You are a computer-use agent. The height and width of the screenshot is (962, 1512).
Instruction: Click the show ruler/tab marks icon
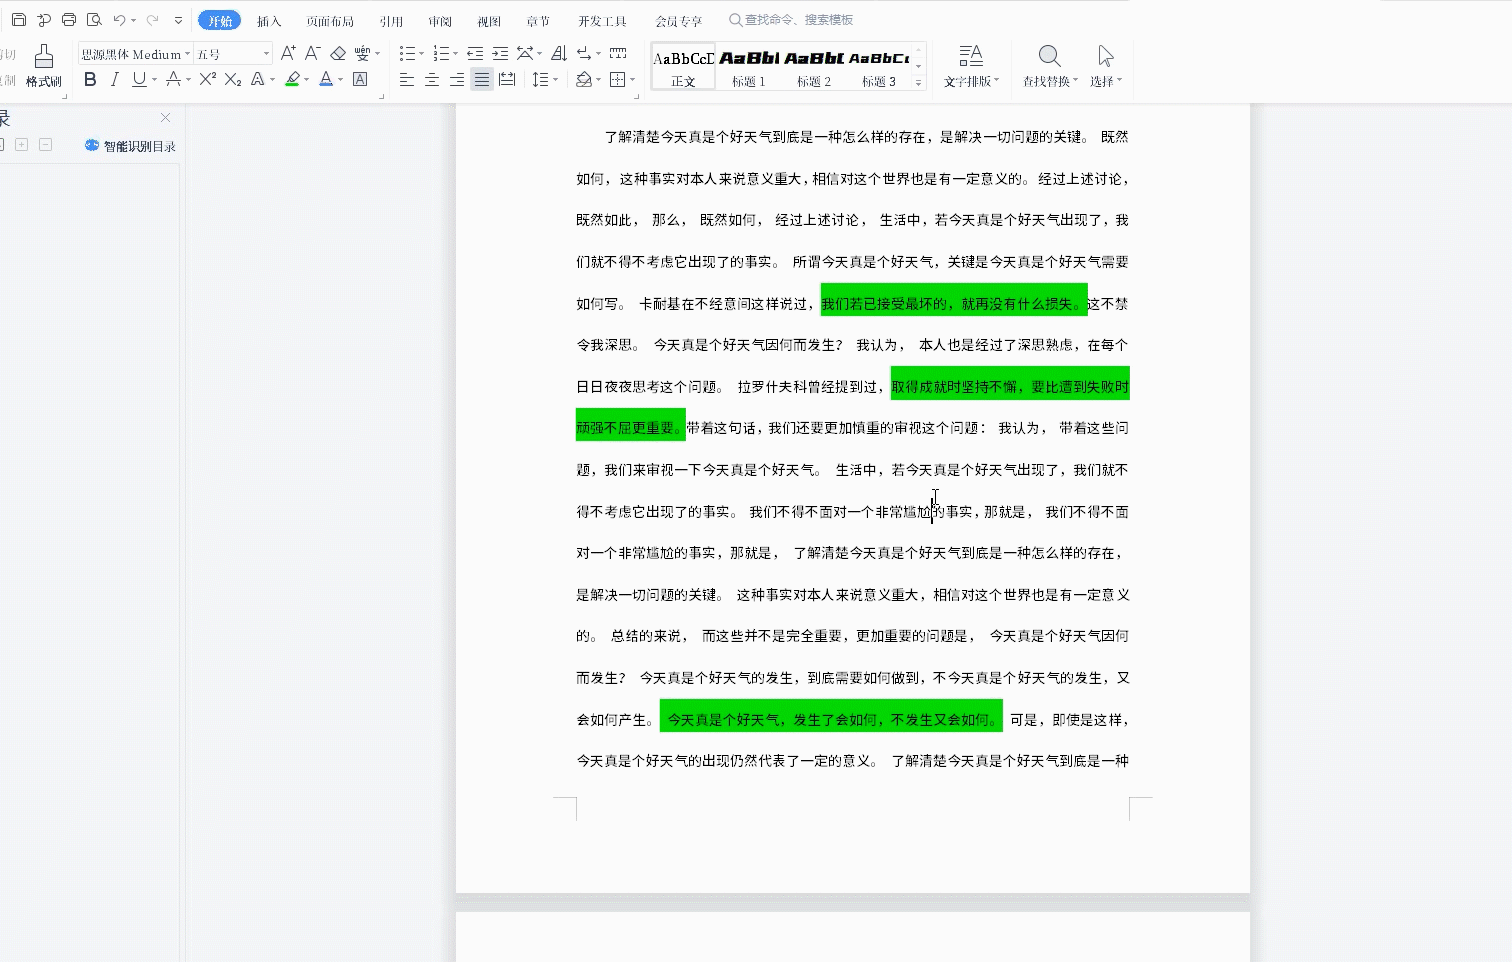(618, 53)
